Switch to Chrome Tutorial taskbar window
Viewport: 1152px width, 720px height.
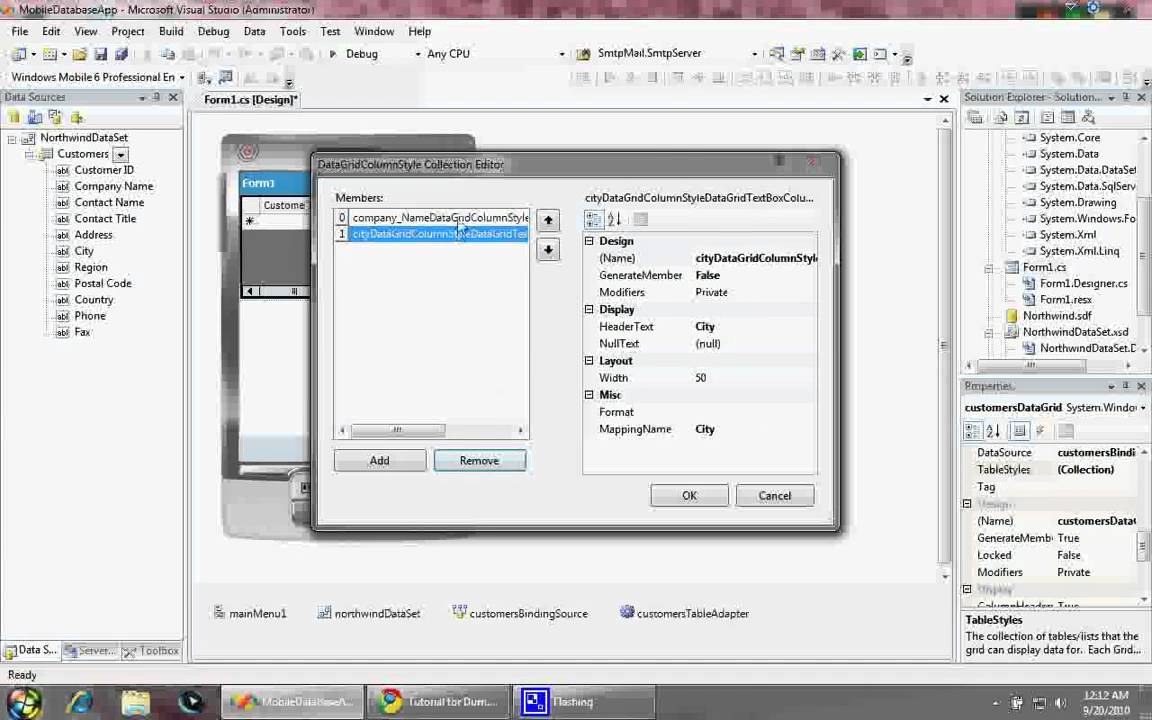pyautogui.click(x=439, y=702)
